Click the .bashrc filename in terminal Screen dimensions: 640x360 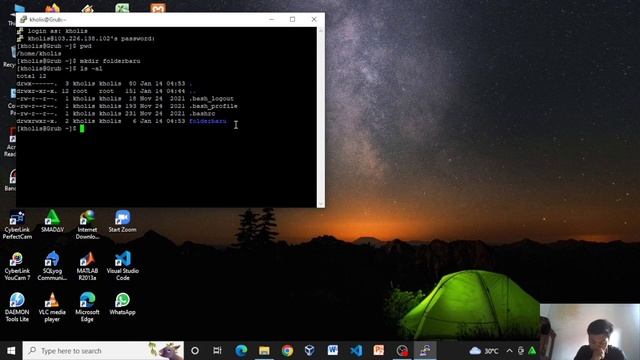[x=202, y=113]
